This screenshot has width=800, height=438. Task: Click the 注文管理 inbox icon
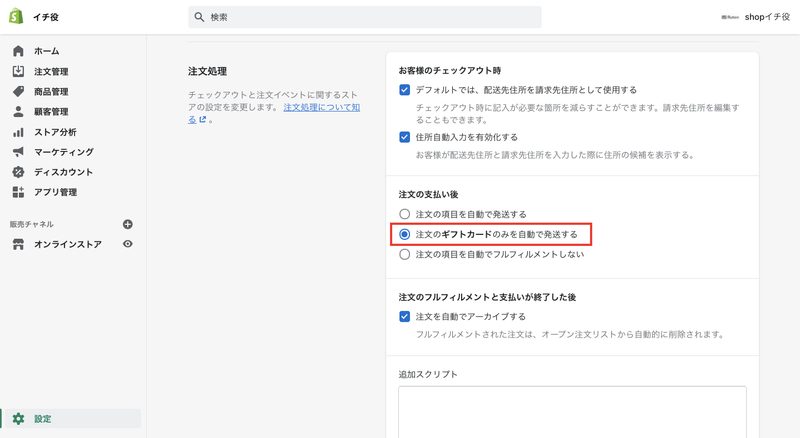(18, 71)
